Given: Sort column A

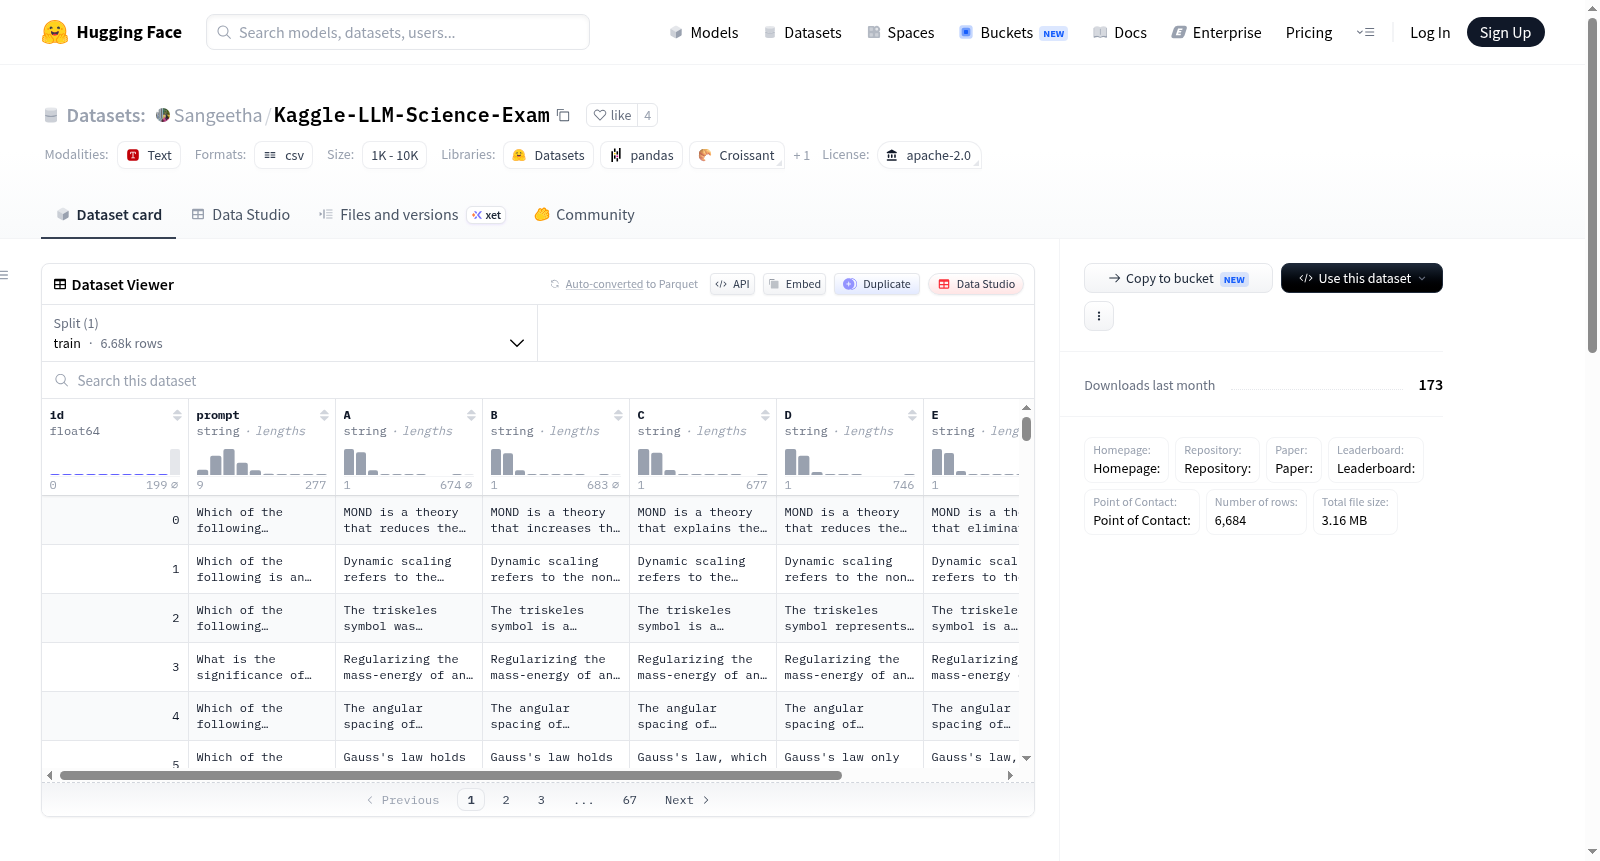Looking at the screenshot, I should click(x=471, y=415).
